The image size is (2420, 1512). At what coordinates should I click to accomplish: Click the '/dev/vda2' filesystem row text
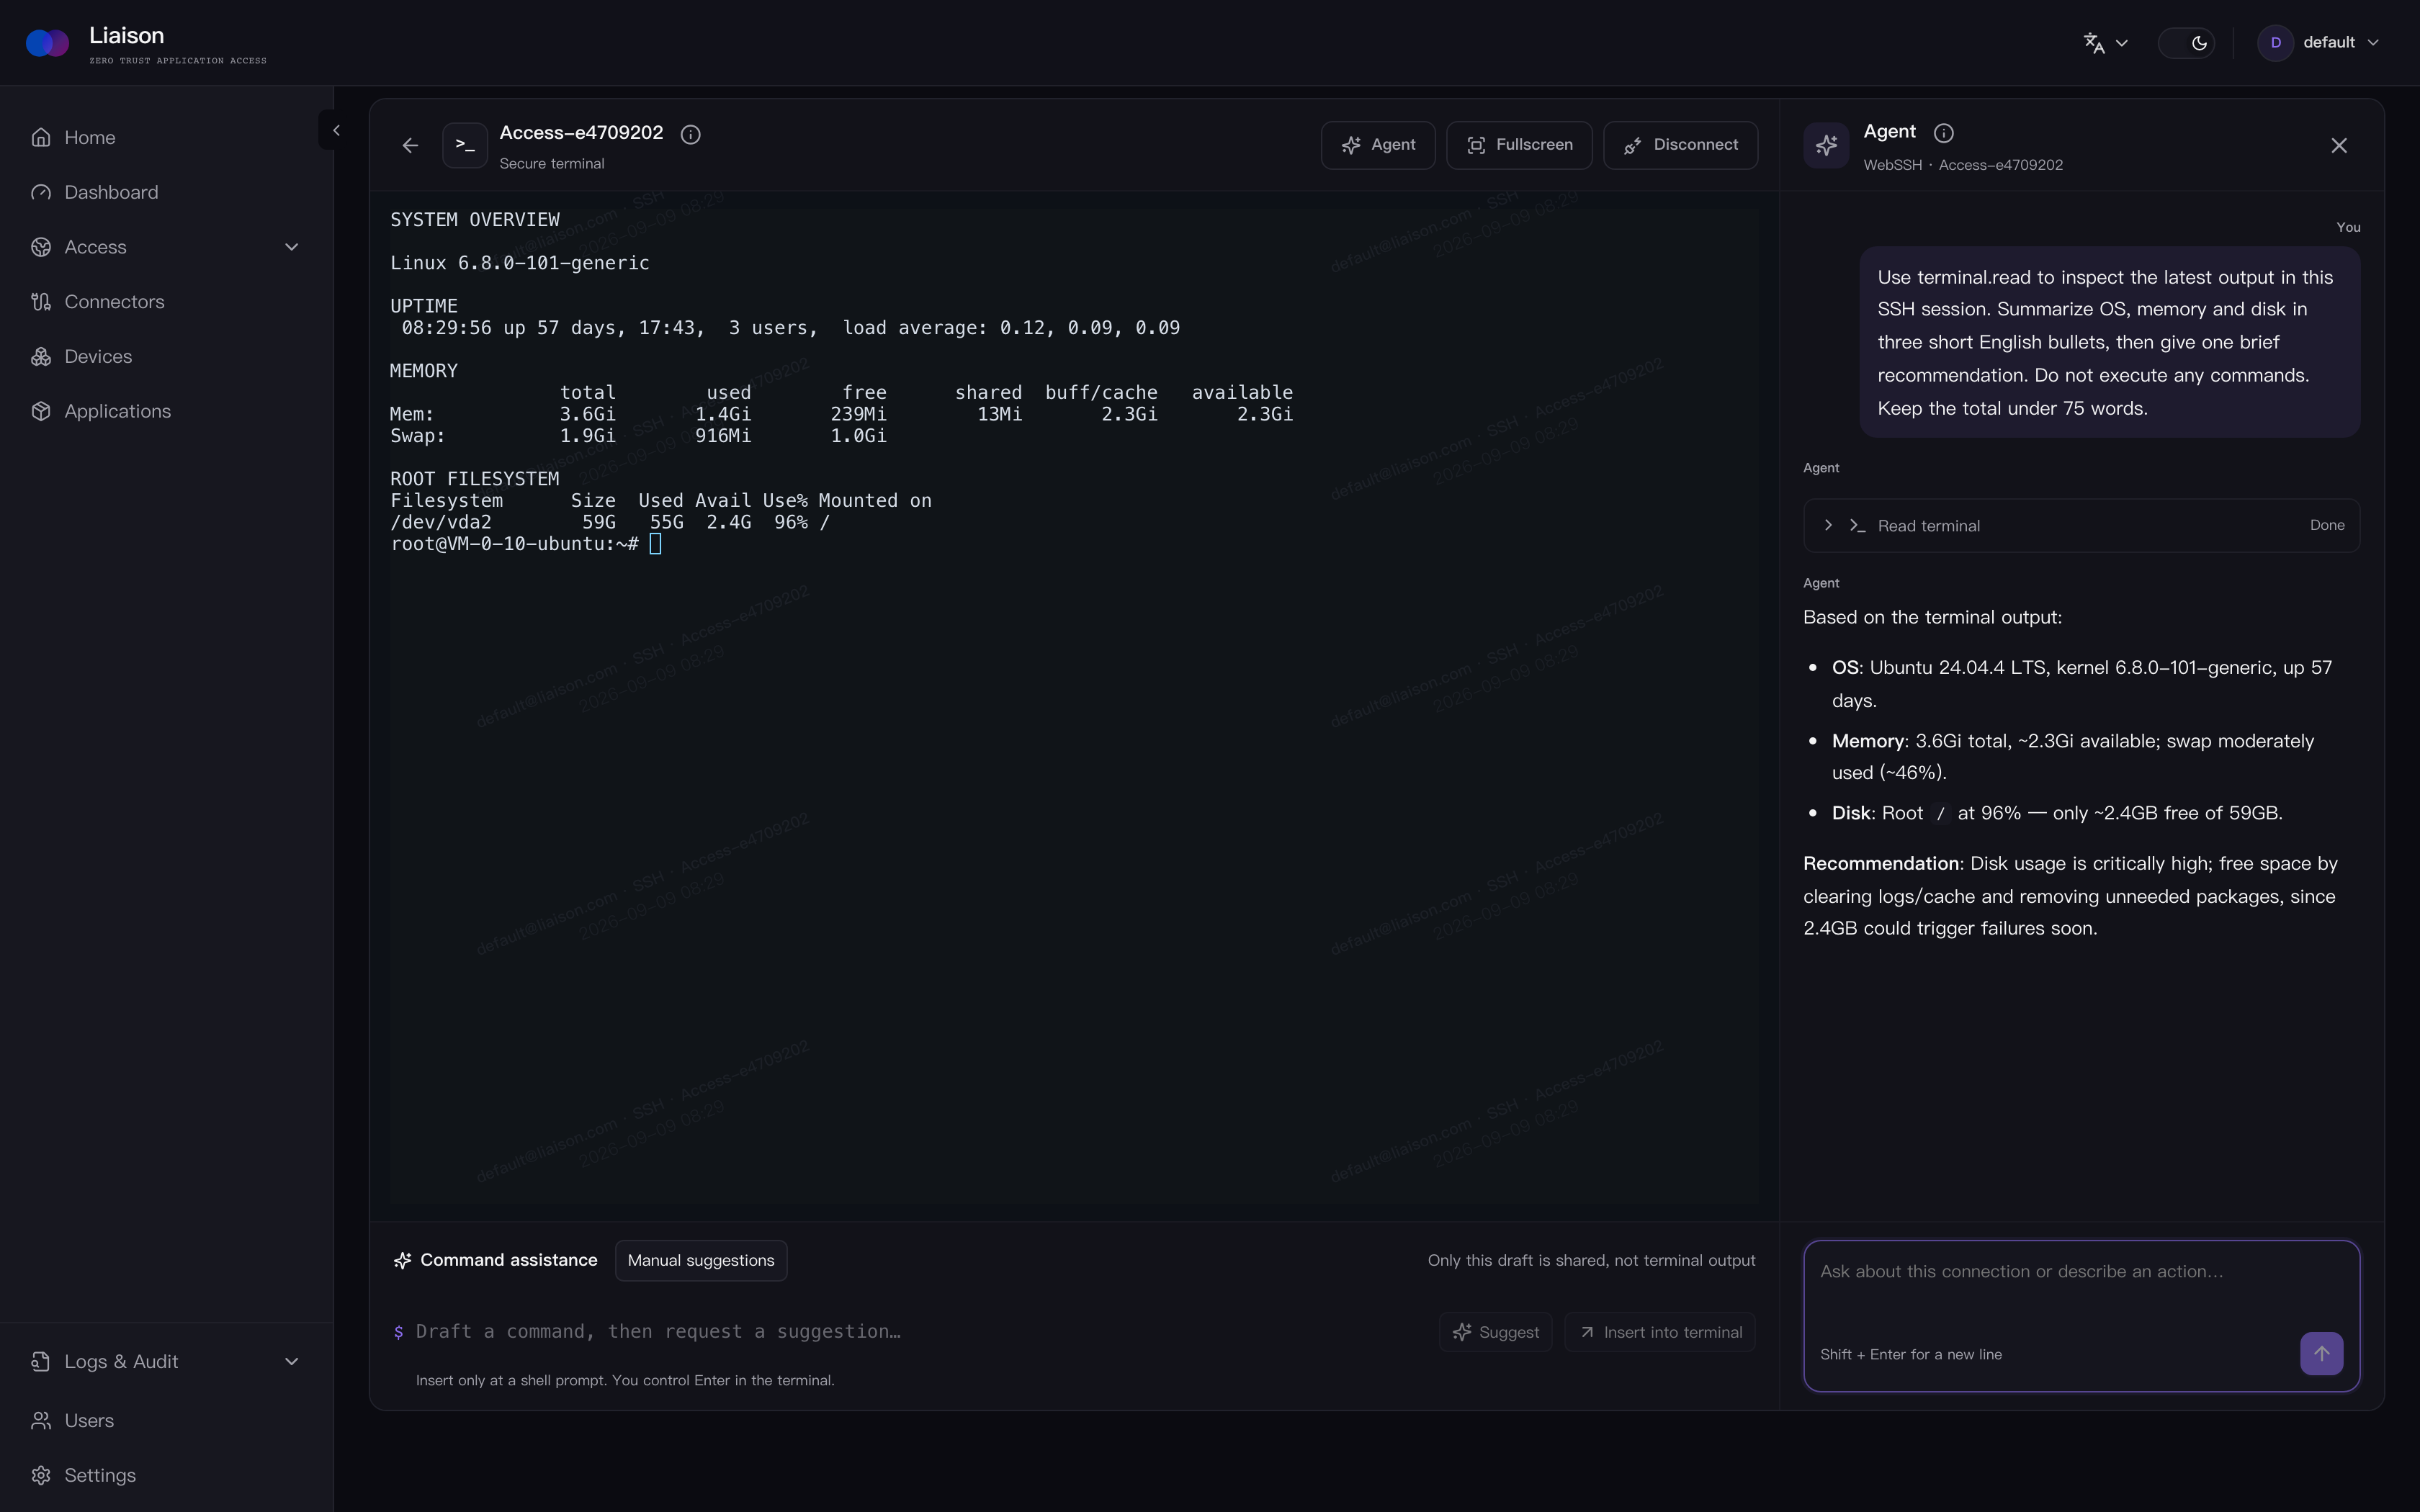pyautogui.click(x=610, y=522)
